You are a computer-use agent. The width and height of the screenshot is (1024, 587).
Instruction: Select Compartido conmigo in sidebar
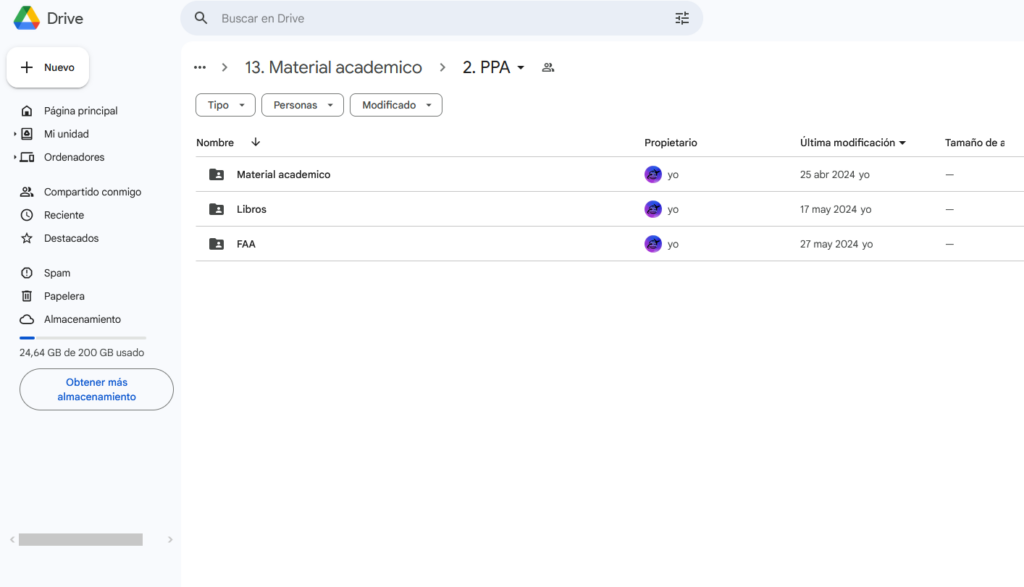(x=92, y=192)
